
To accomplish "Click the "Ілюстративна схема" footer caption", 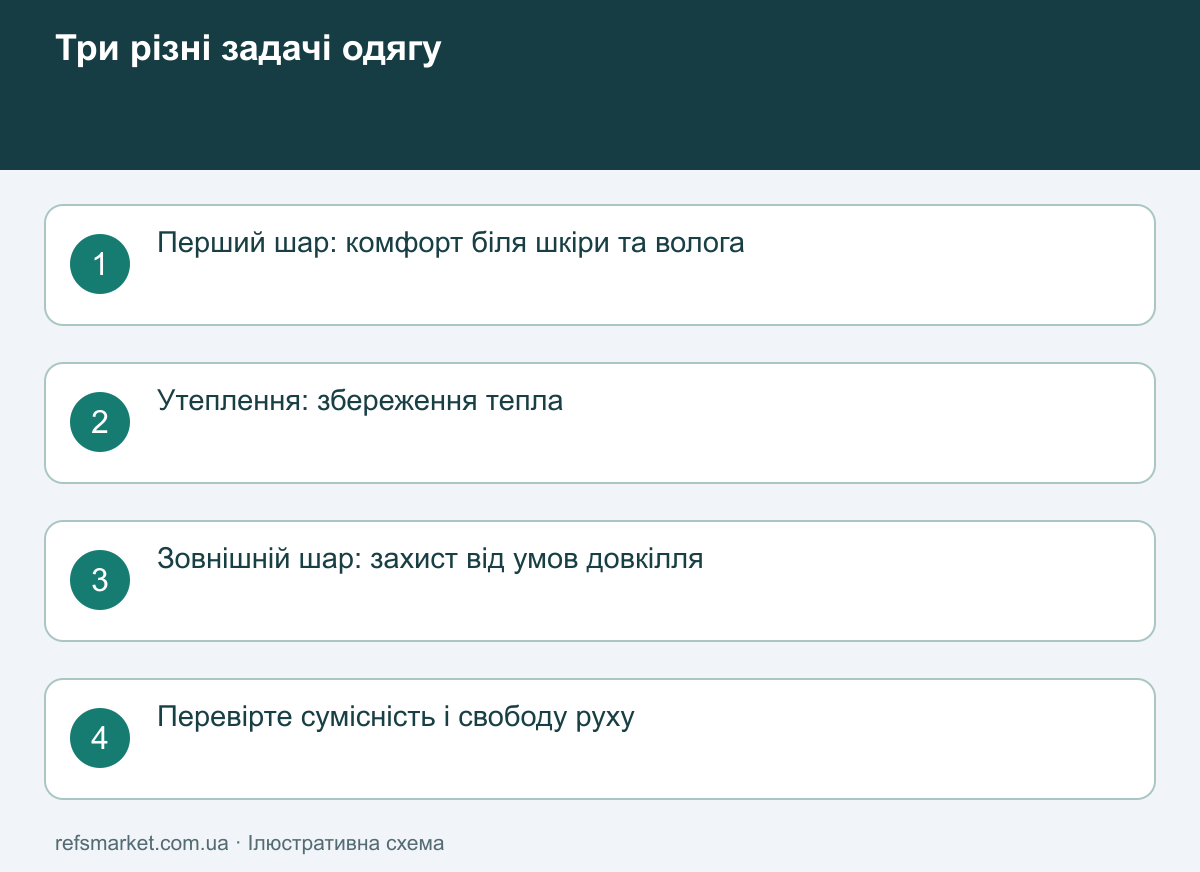I will tap(346, 843).
